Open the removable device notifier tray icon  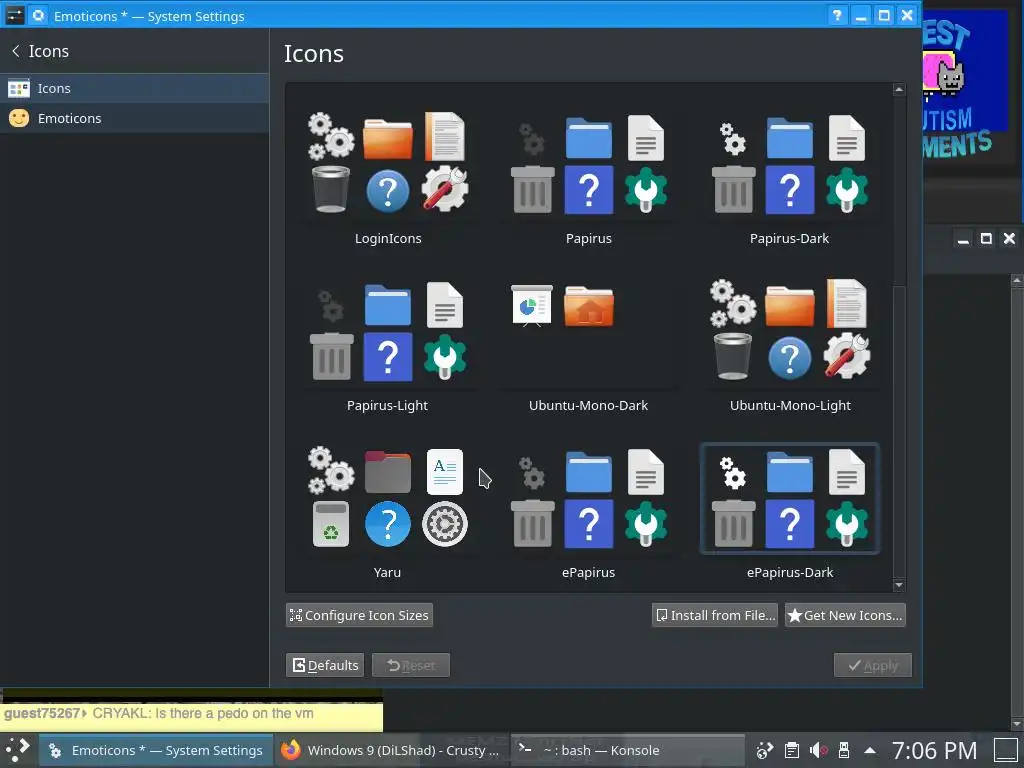844,750
